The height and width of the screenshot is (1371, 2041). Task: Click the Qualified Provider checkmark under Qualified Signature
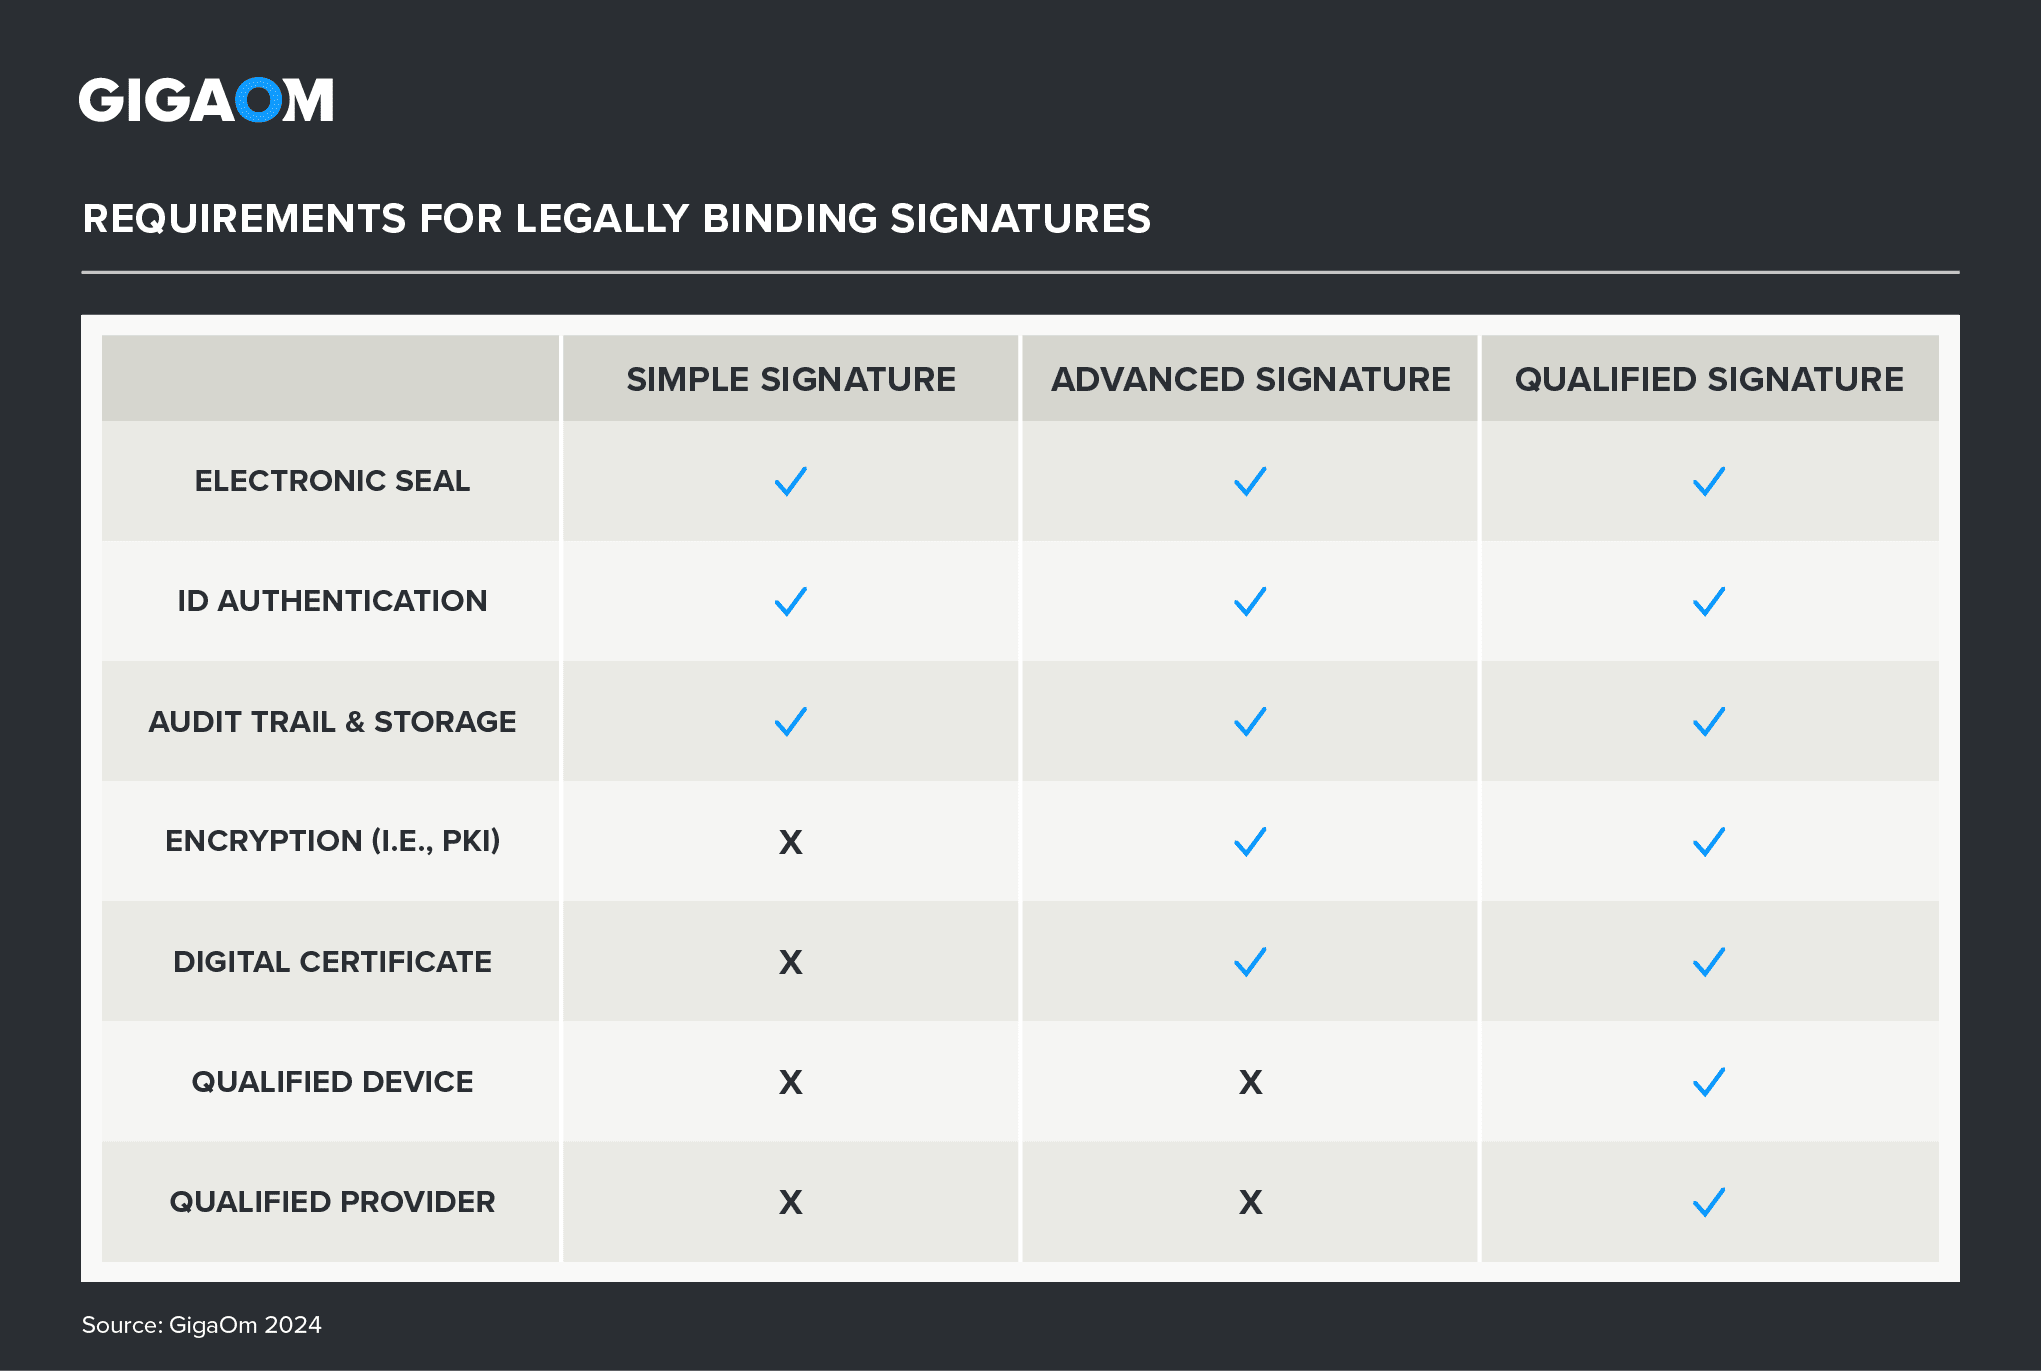(1709, 1202)
